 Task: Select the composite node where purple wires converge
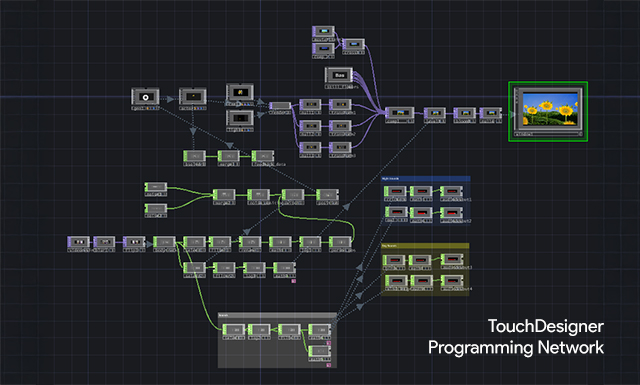coord(400,113)
